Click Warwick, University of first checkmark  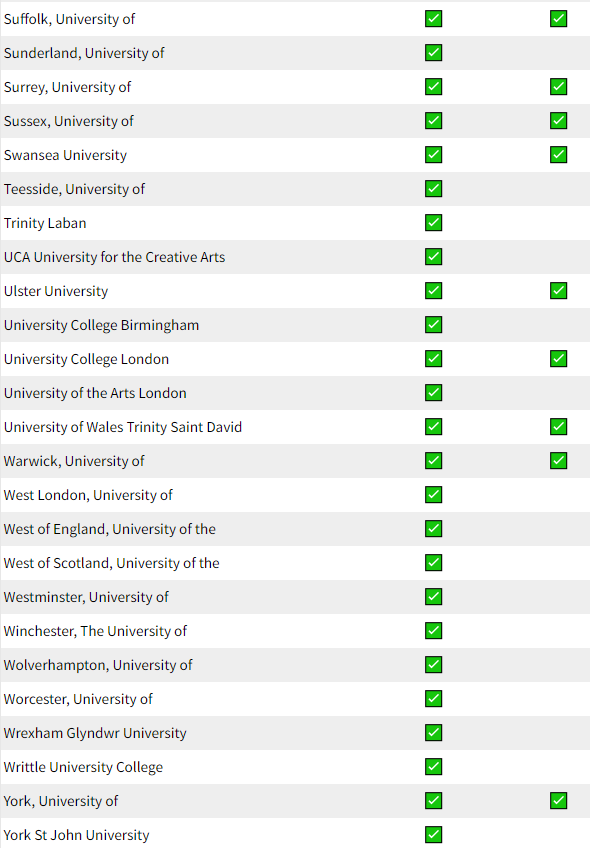click(x=433, y=460)
